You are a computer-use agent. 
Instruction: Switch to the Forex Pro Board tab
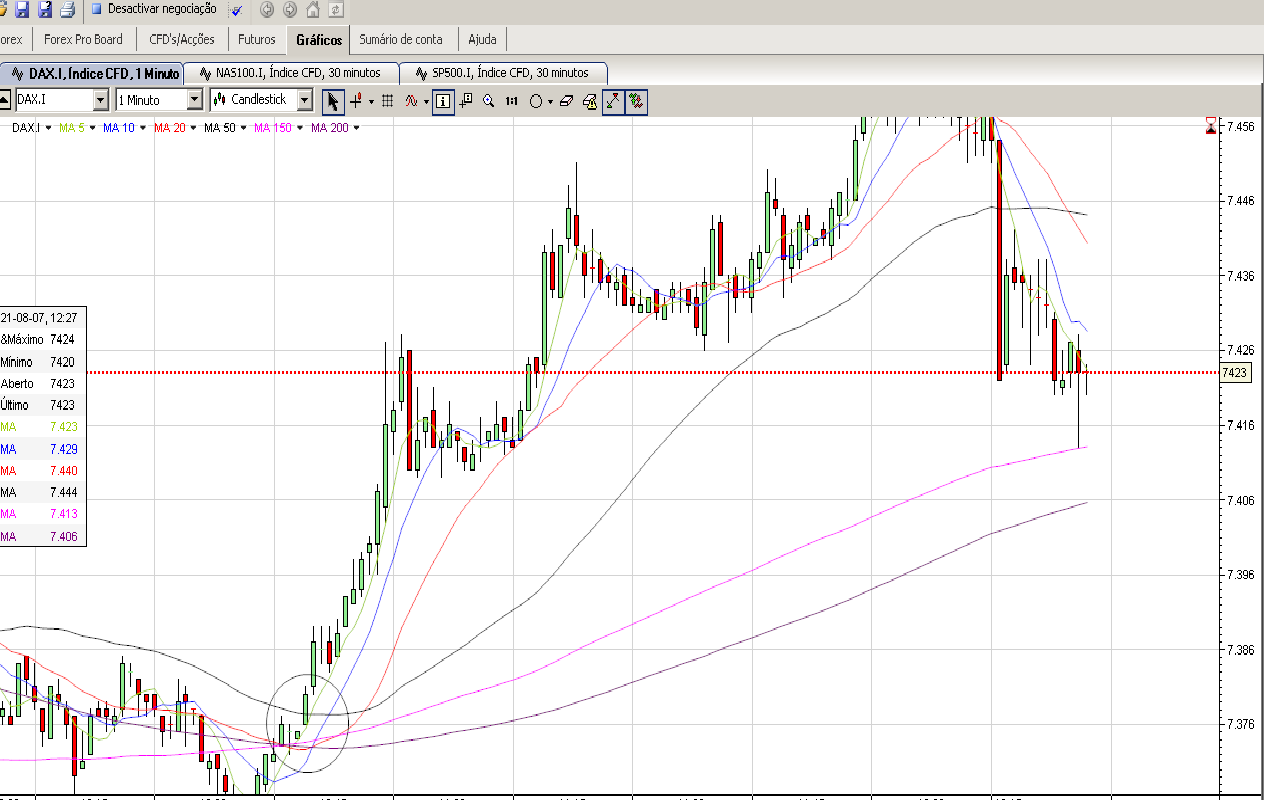coord(84,39)
